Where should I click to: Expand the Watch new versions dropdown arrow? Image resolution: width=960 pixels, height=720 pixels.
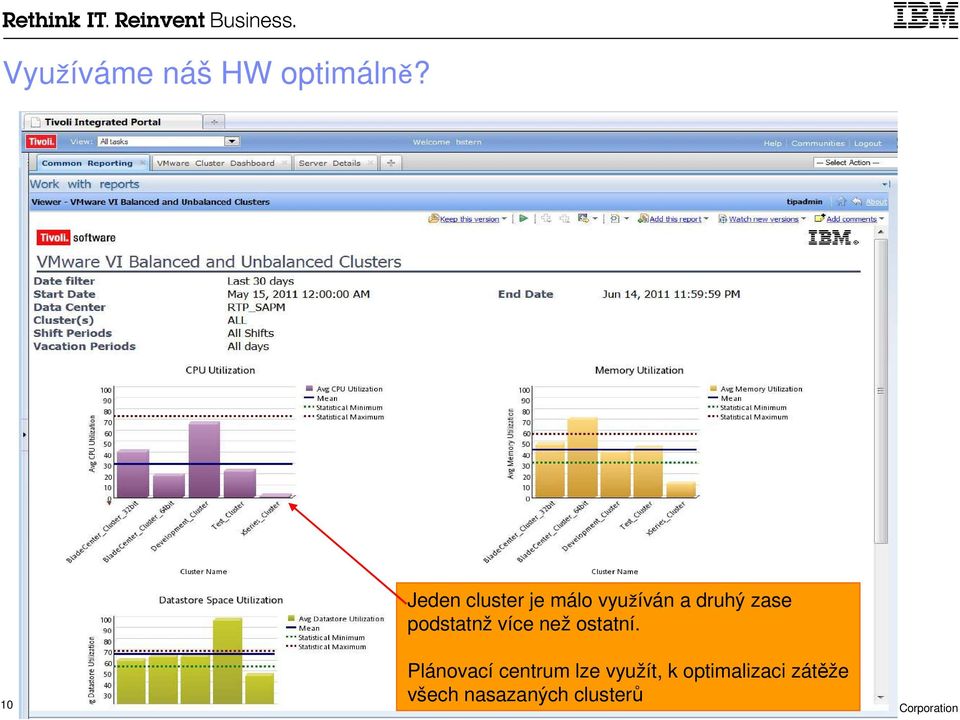point(803,219)
